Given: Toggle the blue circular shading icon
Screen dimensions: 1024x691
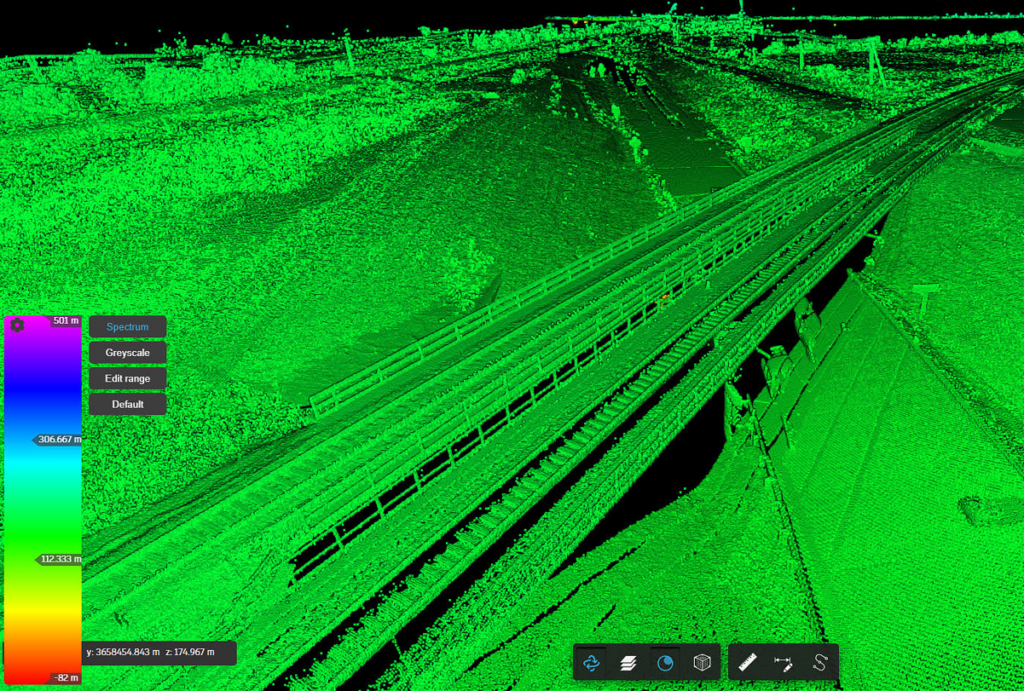Looking at the screenshot, I should [665, 662].
